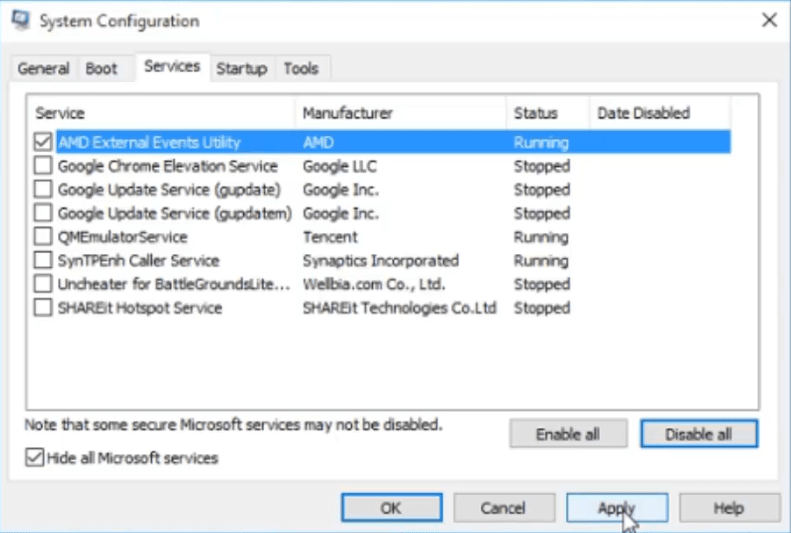
Task: Click the Apply button
Action: [616, 508]
